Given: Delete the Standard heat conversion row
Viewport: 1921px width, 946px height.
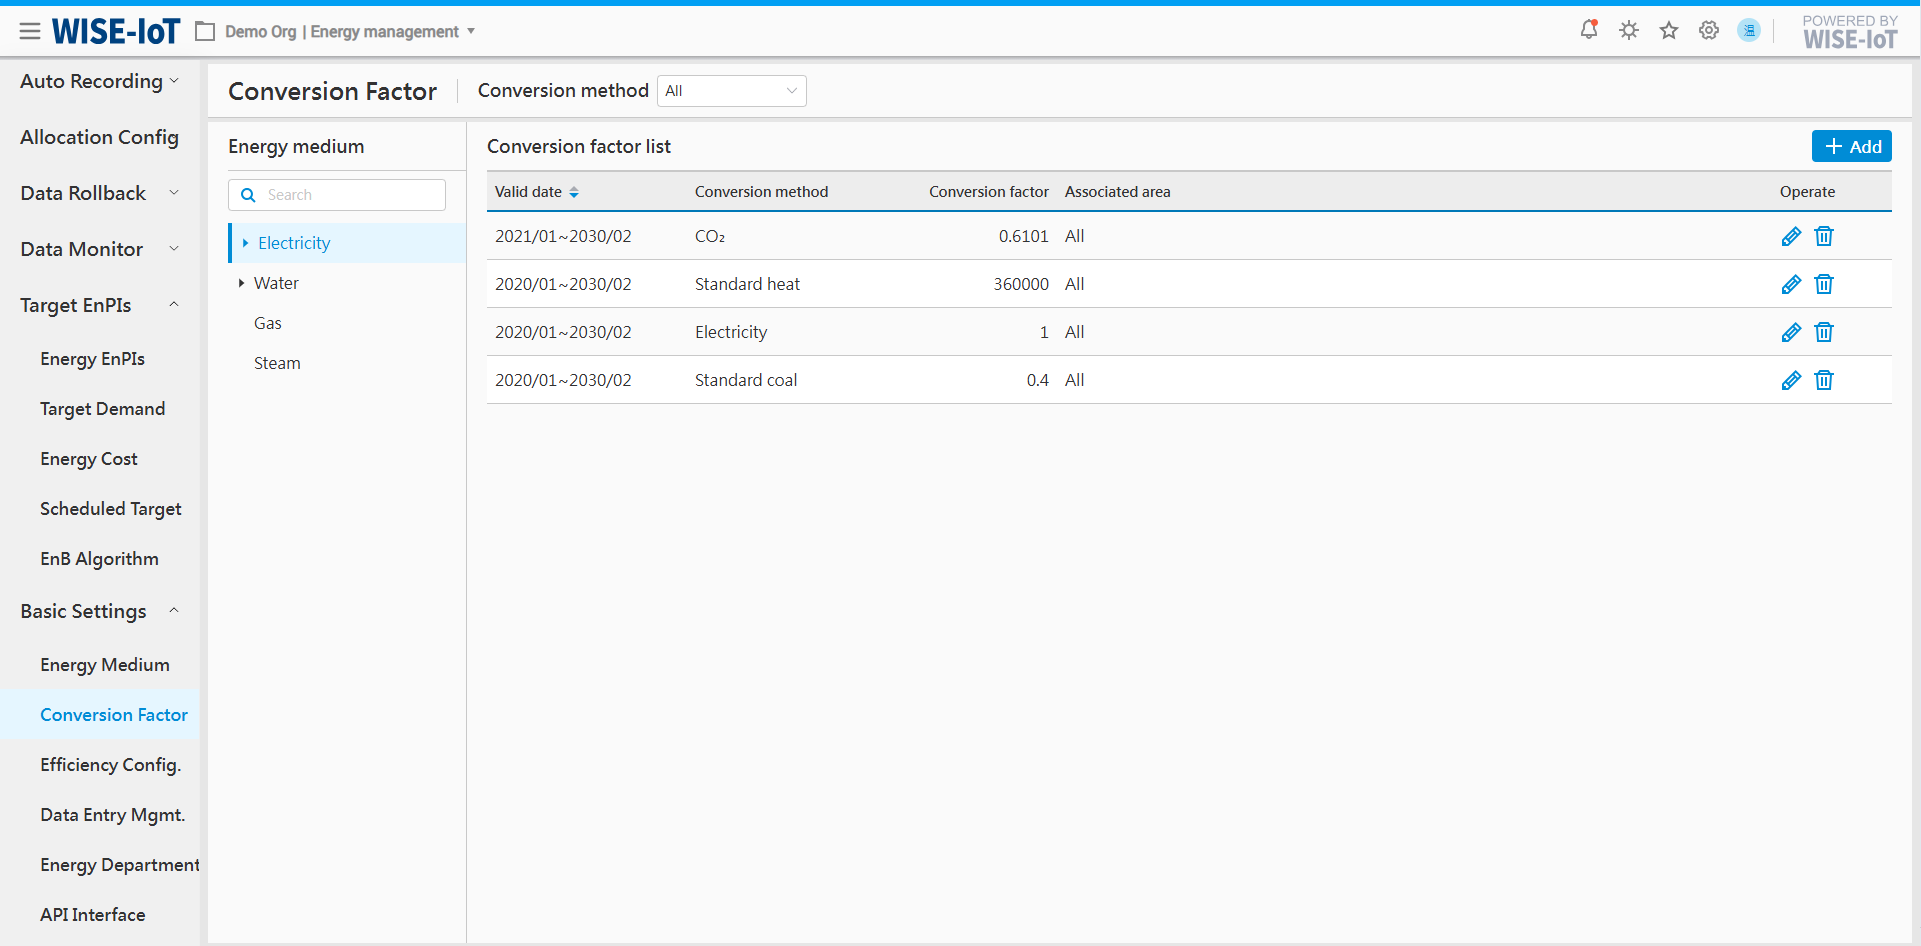Looking at the screenshot, I should point(1824,284).
